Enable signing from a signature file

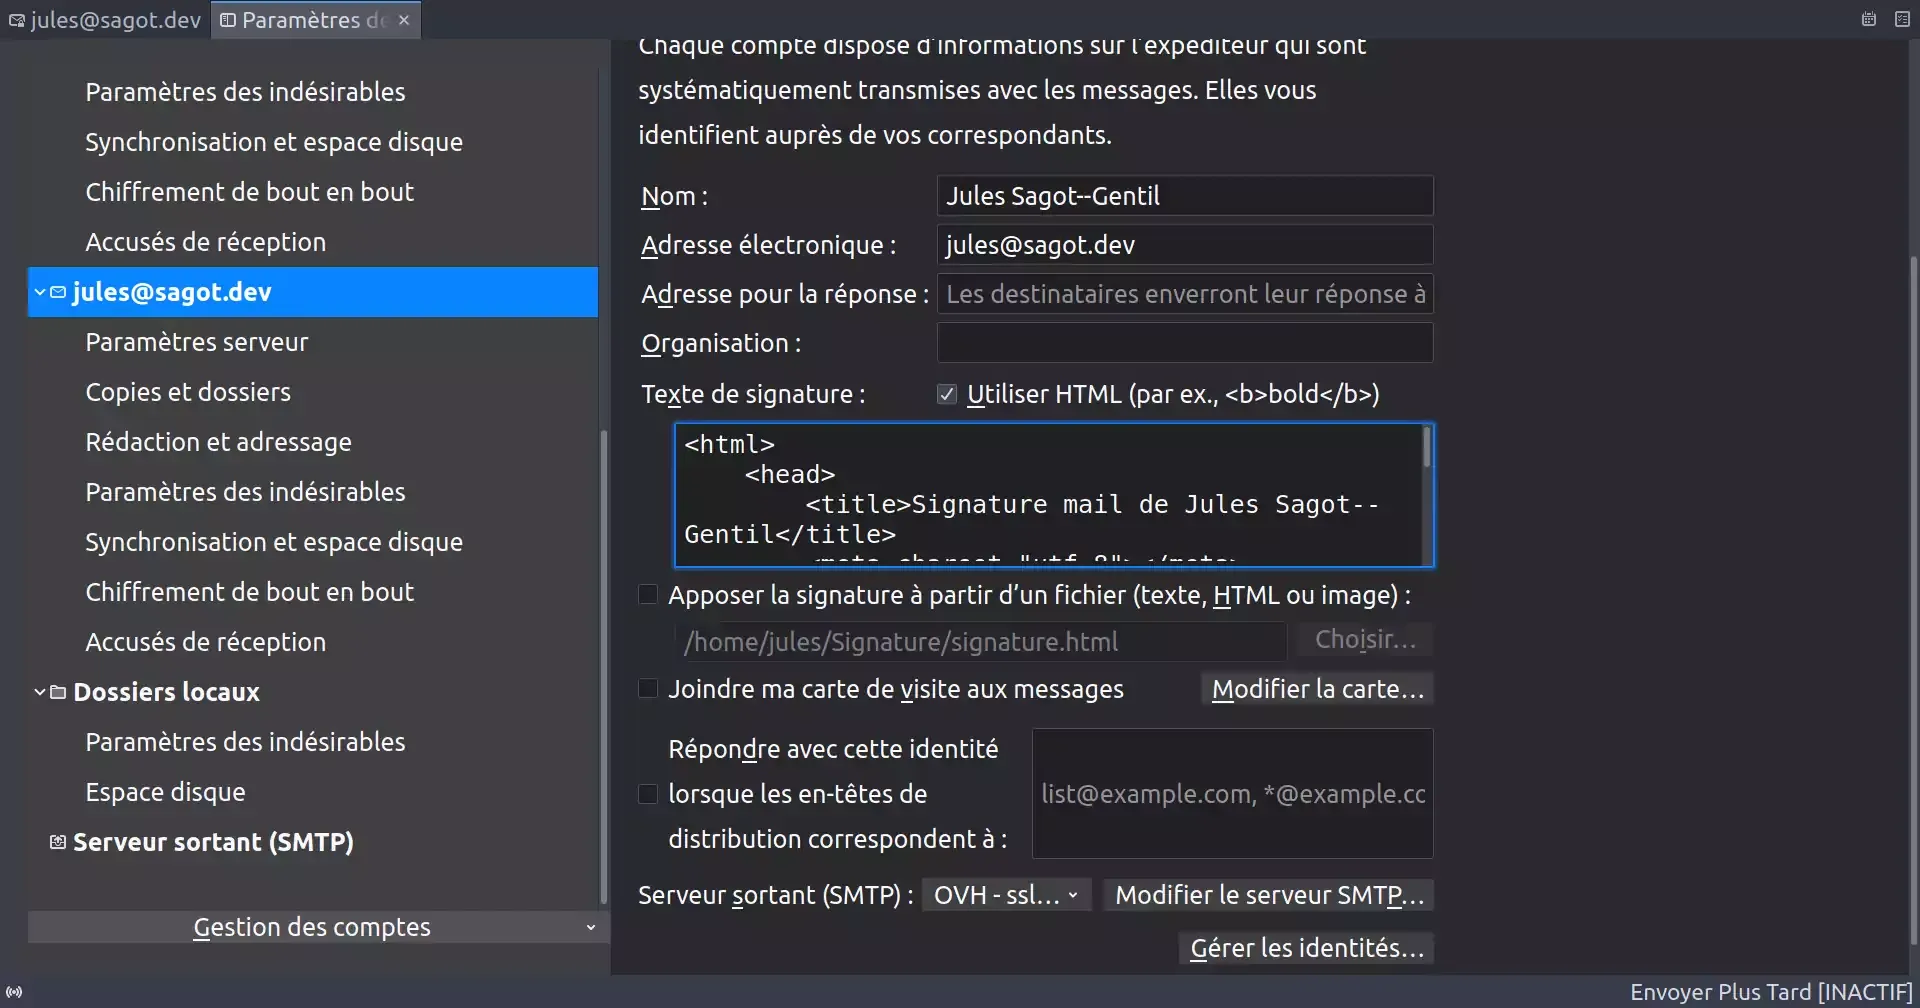[647, 594]
